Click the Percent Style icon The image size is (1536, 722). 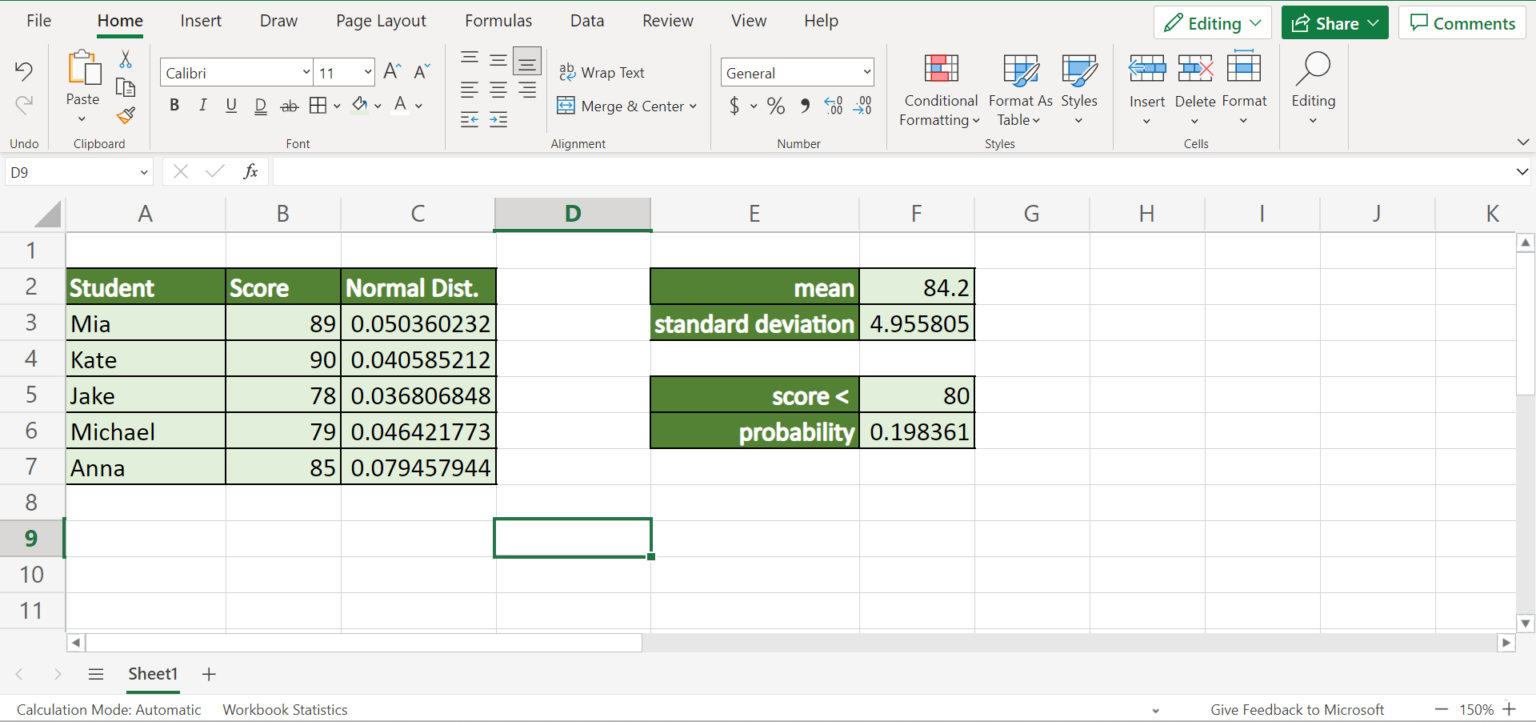click(x=776, y=105)
